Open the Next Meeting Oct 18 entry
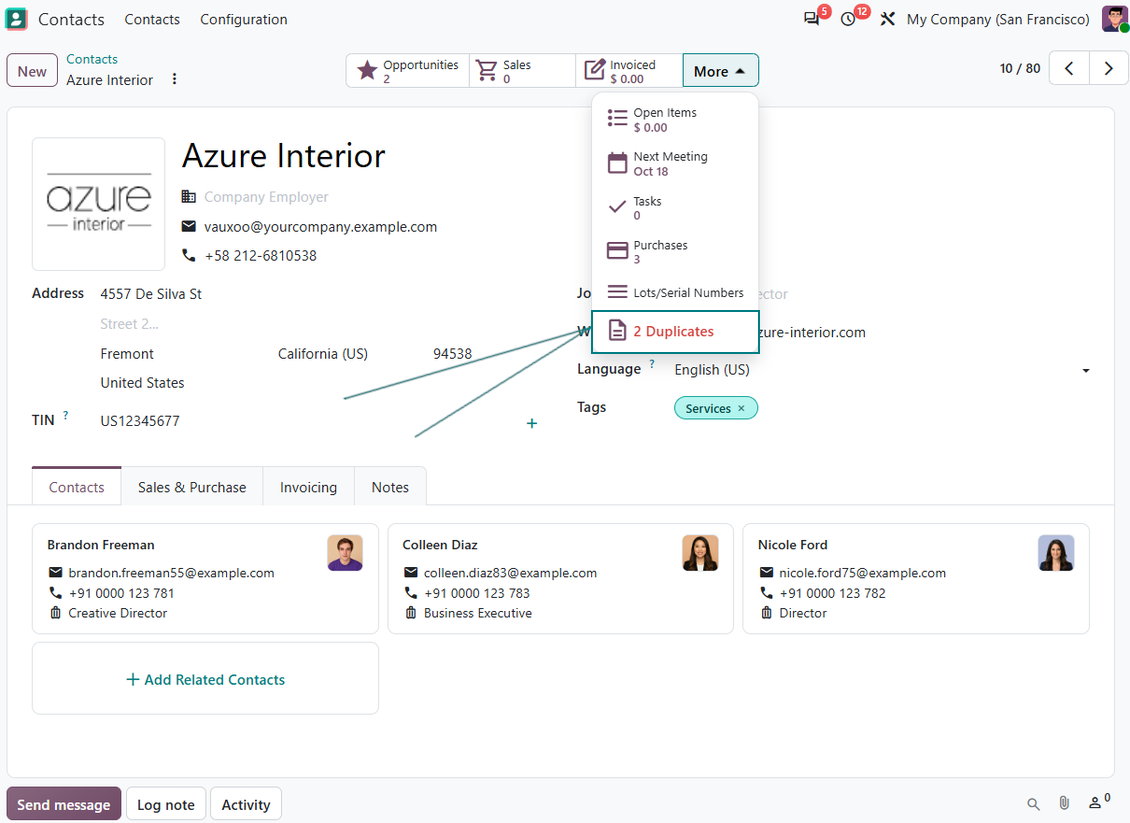 point(675,164)
